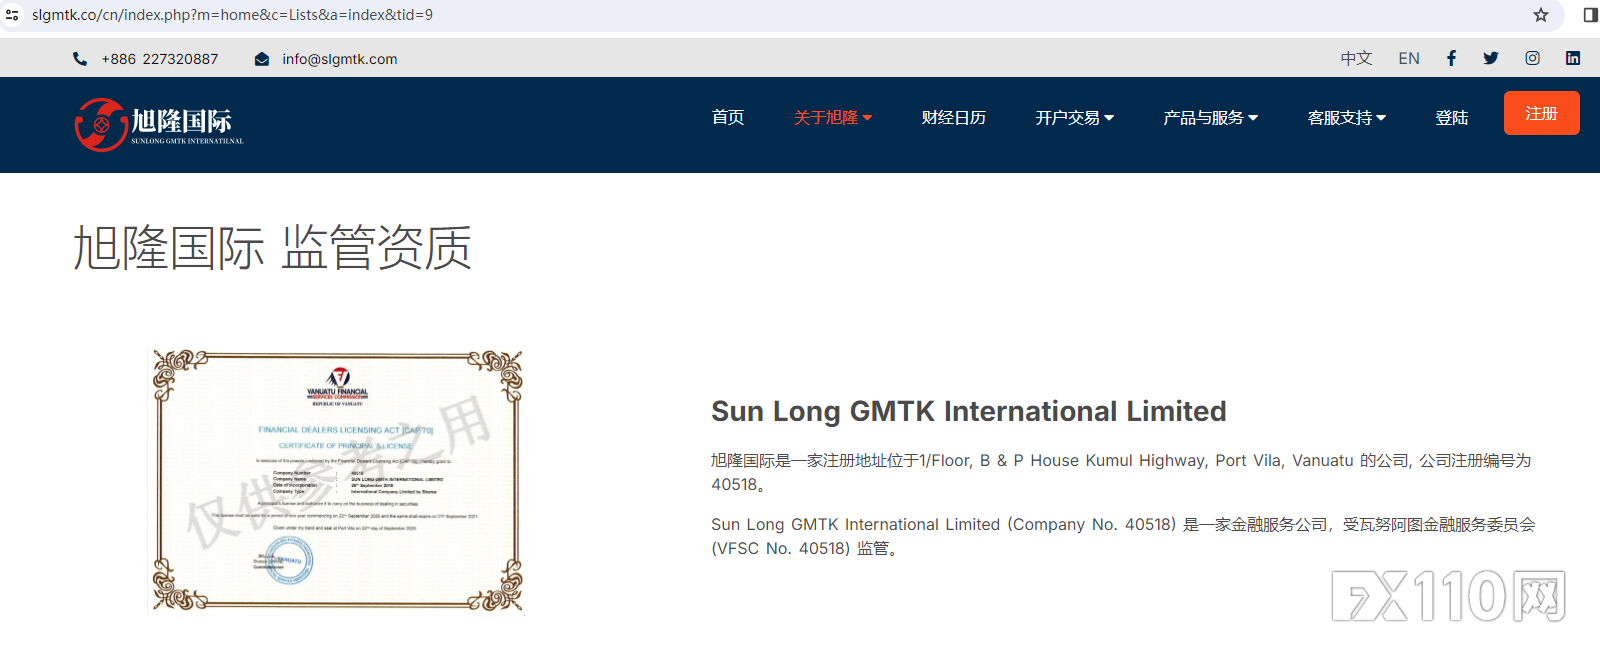Click the phone icon beside +886 number
Image resolution: width=1600 pixels, height=647 pixels.
80,59
